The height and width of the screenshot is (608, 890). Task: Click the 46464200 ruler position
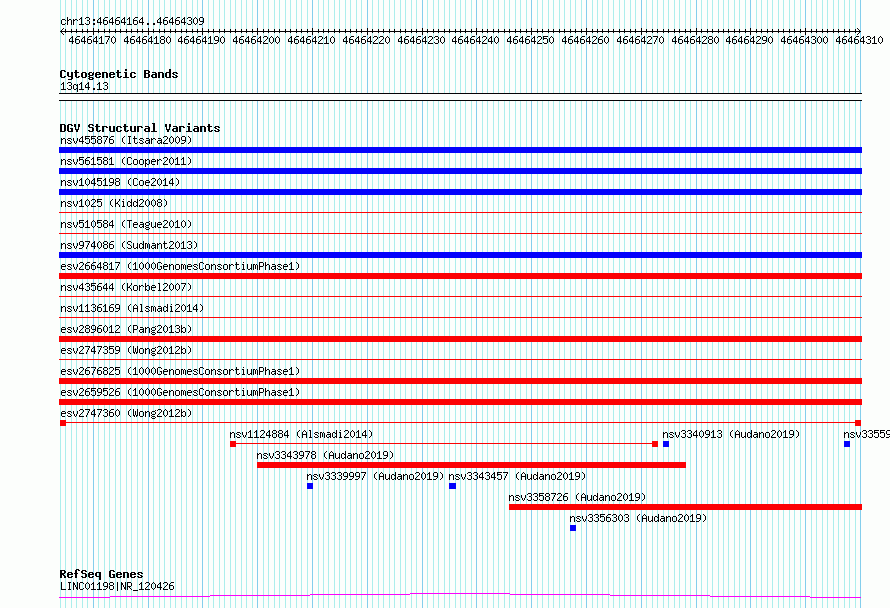pos(256,40)
